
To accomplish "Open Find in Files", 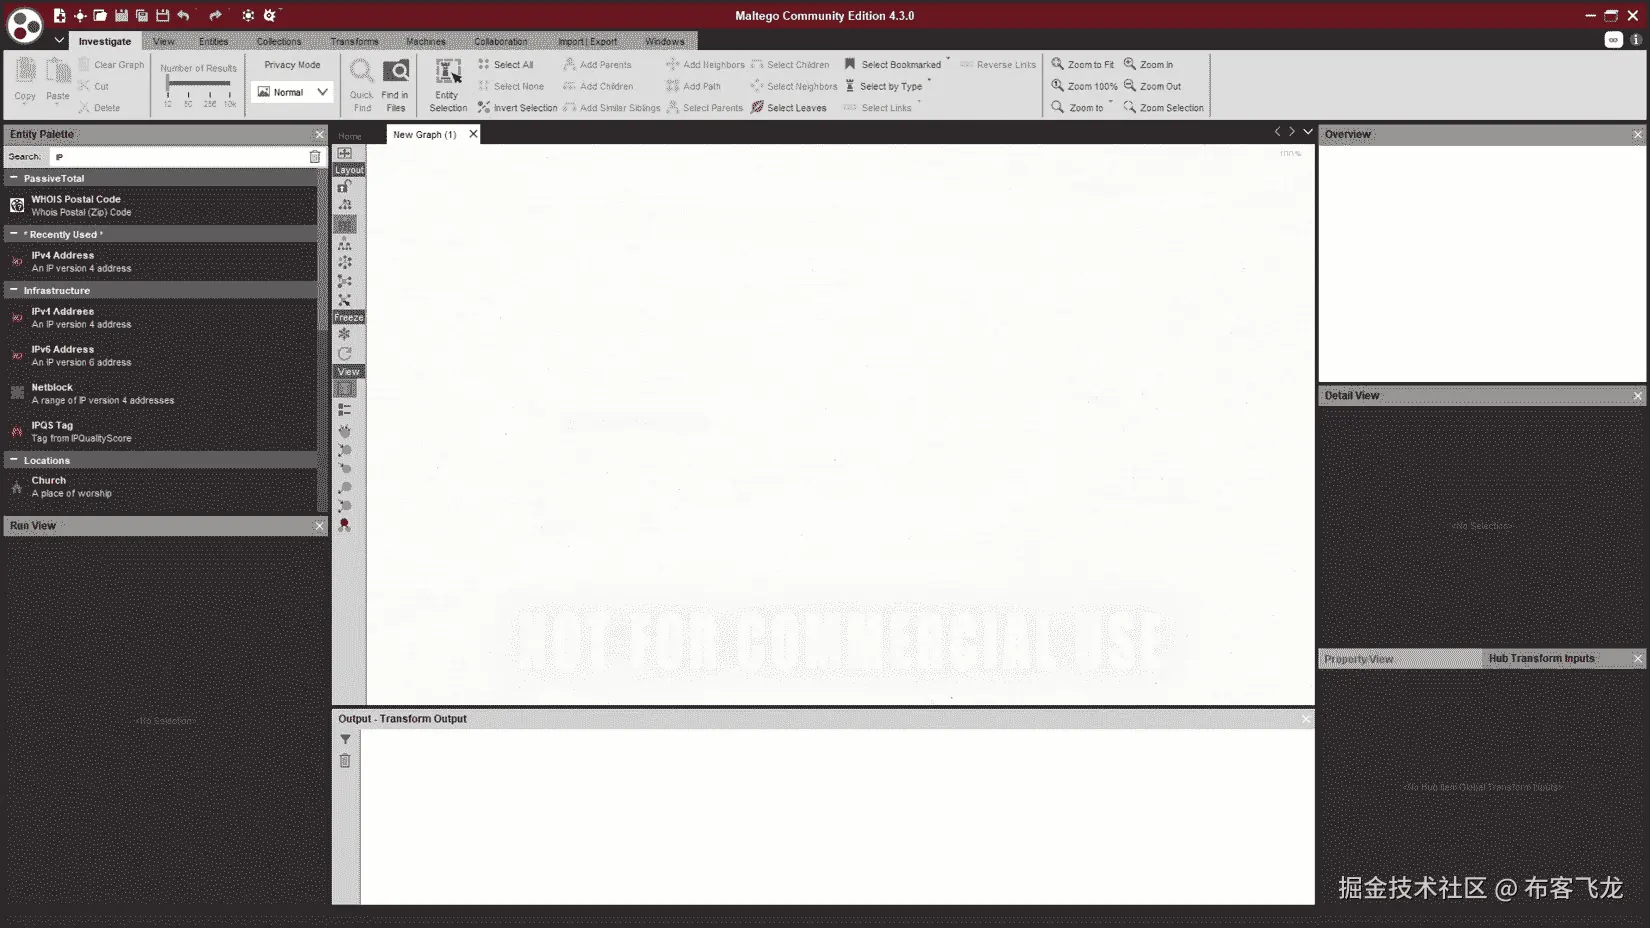I will (x=396, y=84).
